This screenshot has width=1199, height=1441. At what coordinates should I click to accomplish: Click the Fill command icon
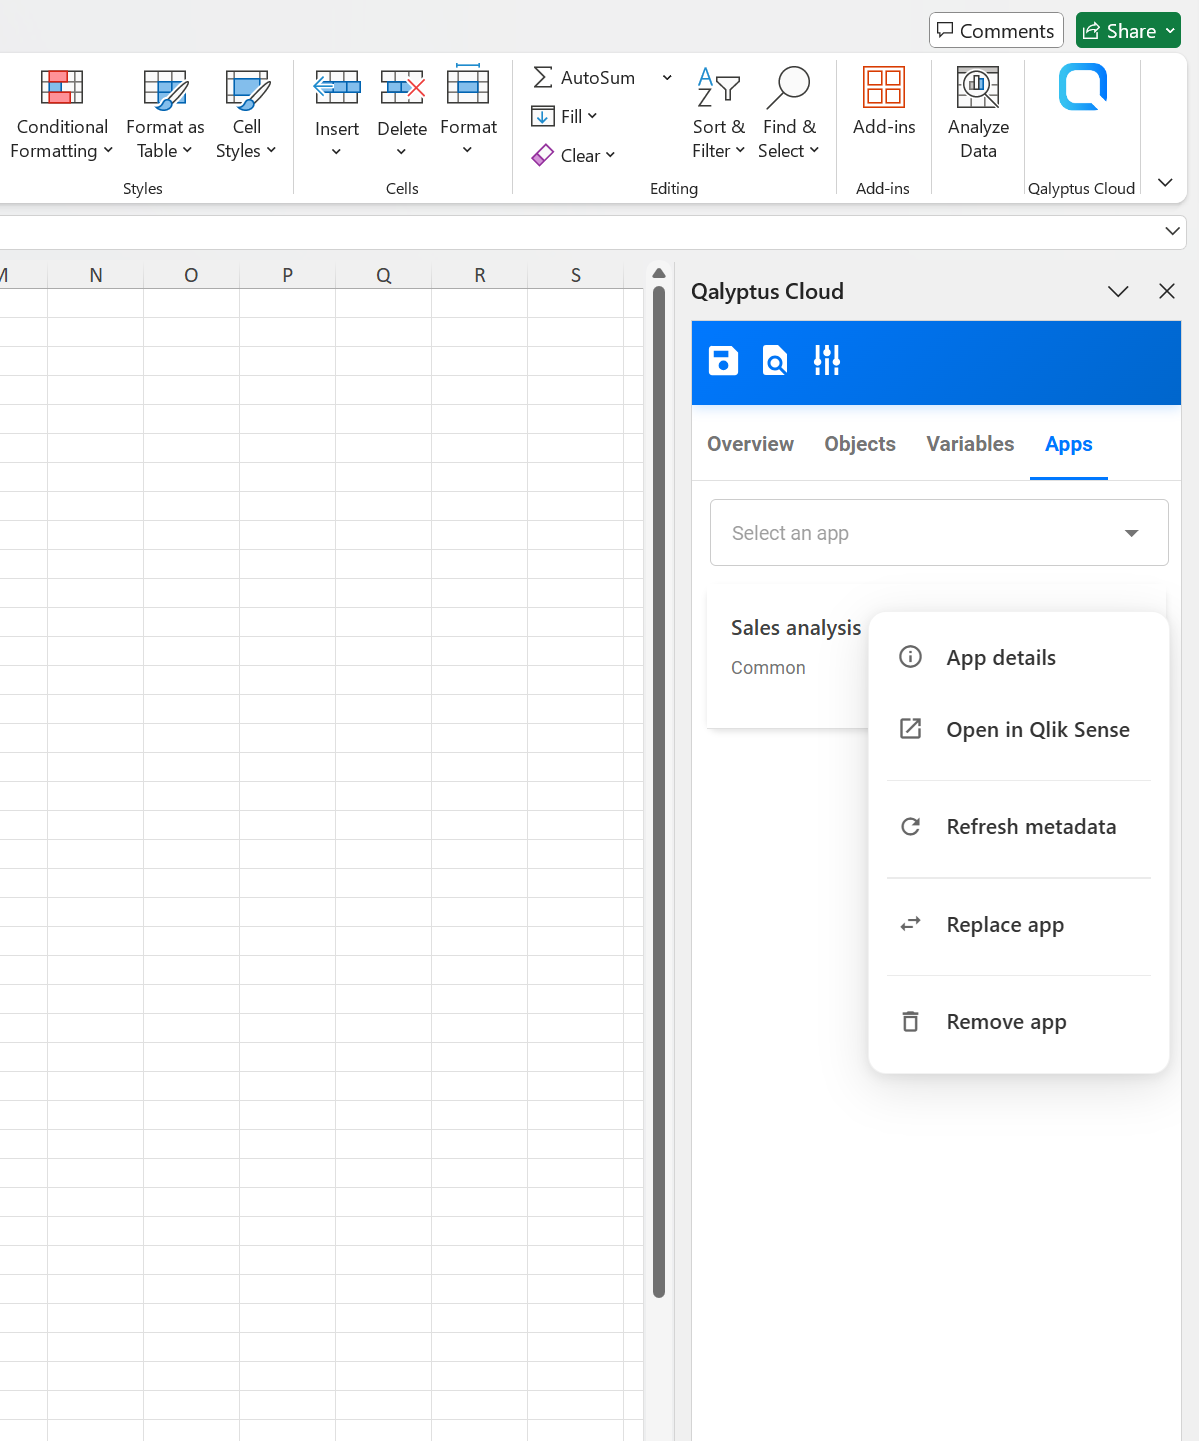point(541,116)
